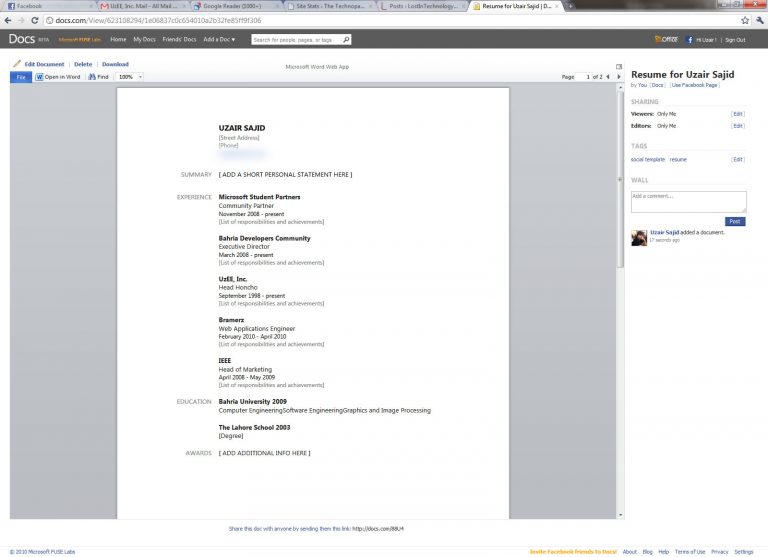Screen dimensions: 768x557
Task: Click the Docs logo
Action: point(22,39)
